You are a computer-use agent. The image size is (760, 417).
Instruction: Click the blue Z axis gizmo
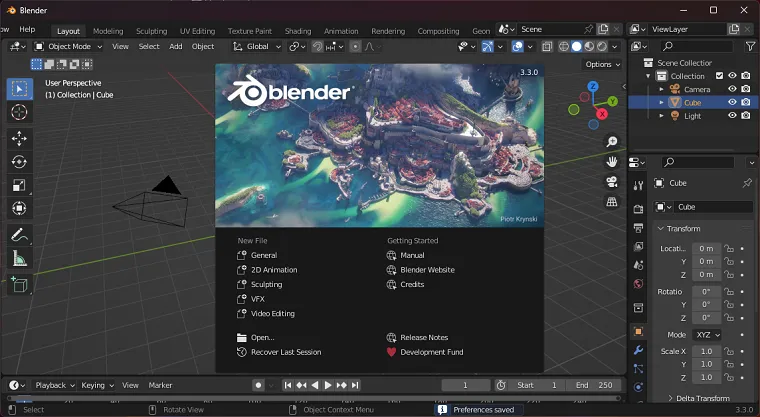click(593, 86)
